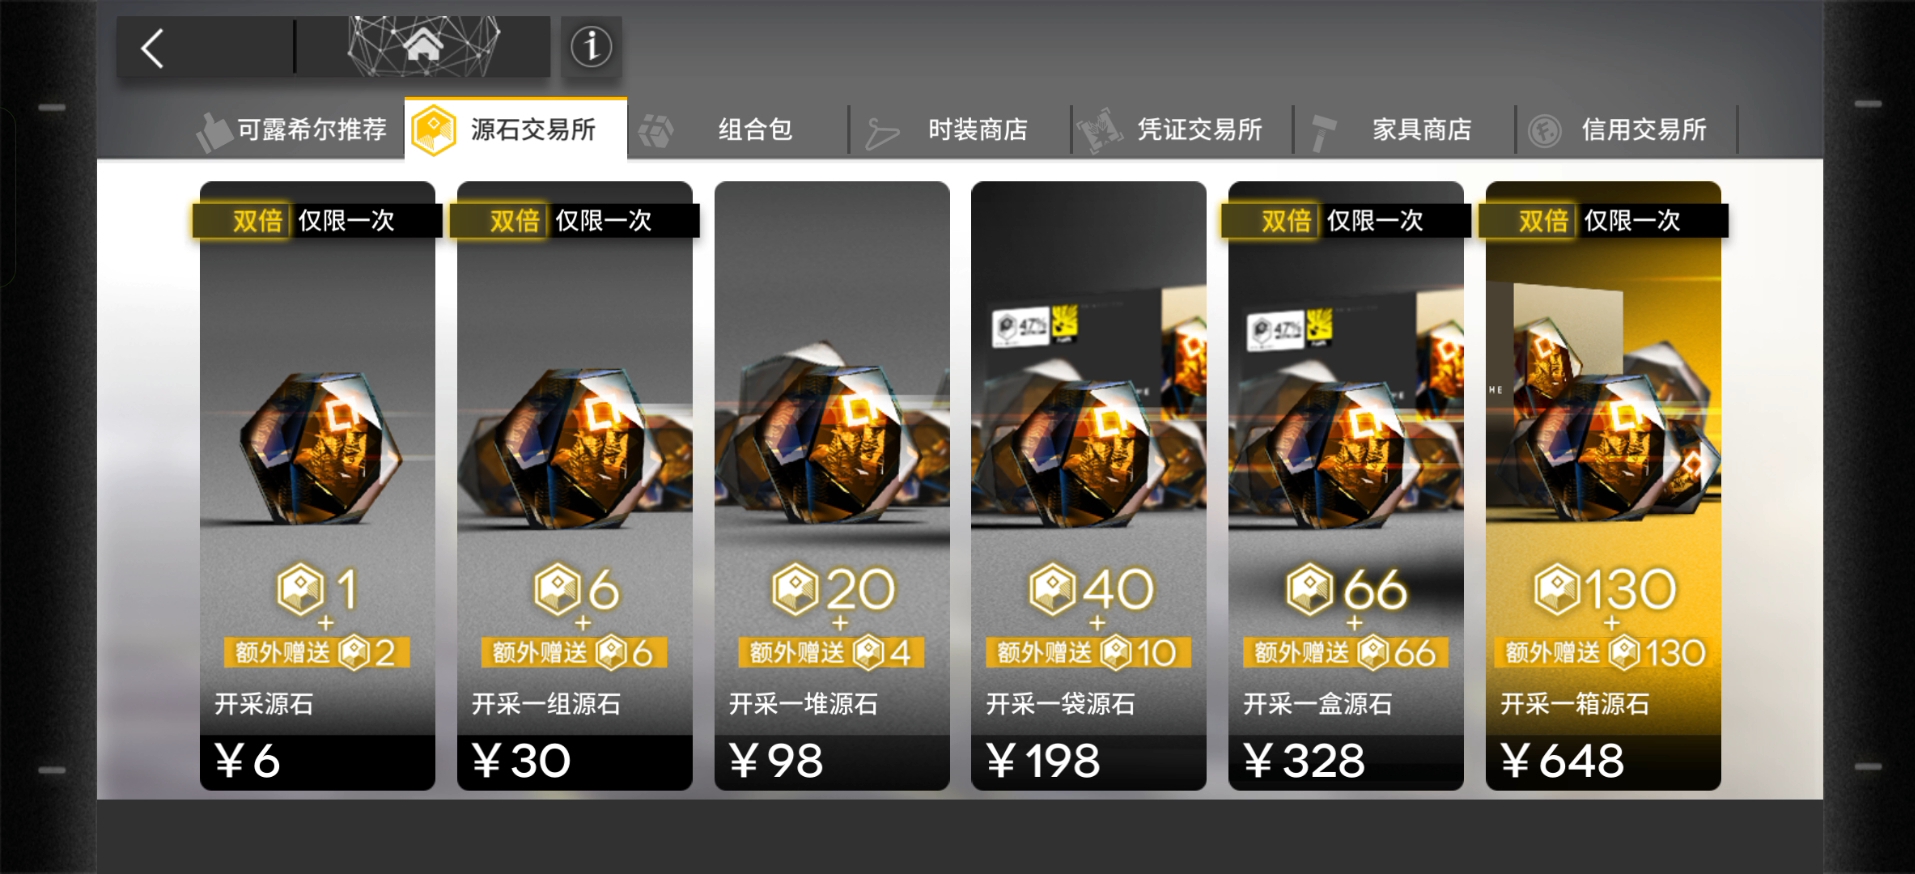This screenshot has height=874, width=1915.
Task: Switch to 信用交易所 tab
Action: coord(1627,129)
